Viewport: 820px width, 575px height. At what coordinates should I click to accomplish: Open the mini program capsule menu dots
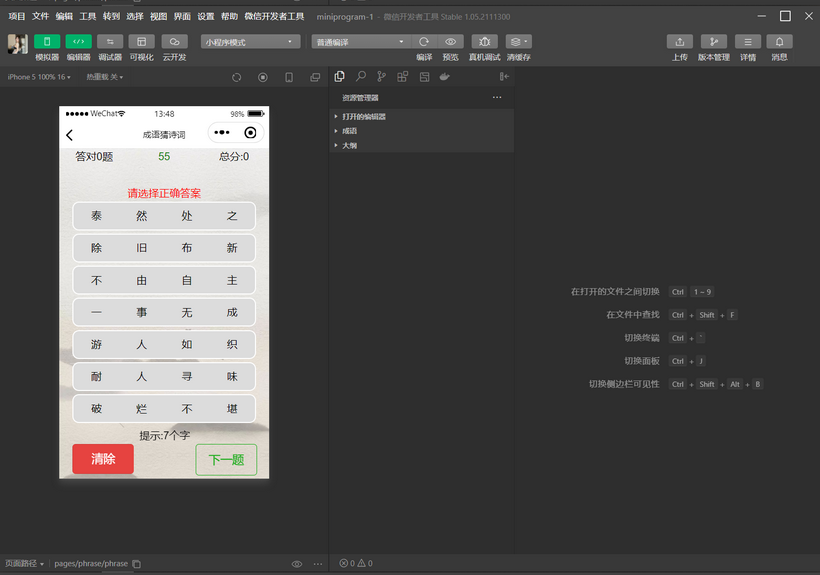pos(222,132)
